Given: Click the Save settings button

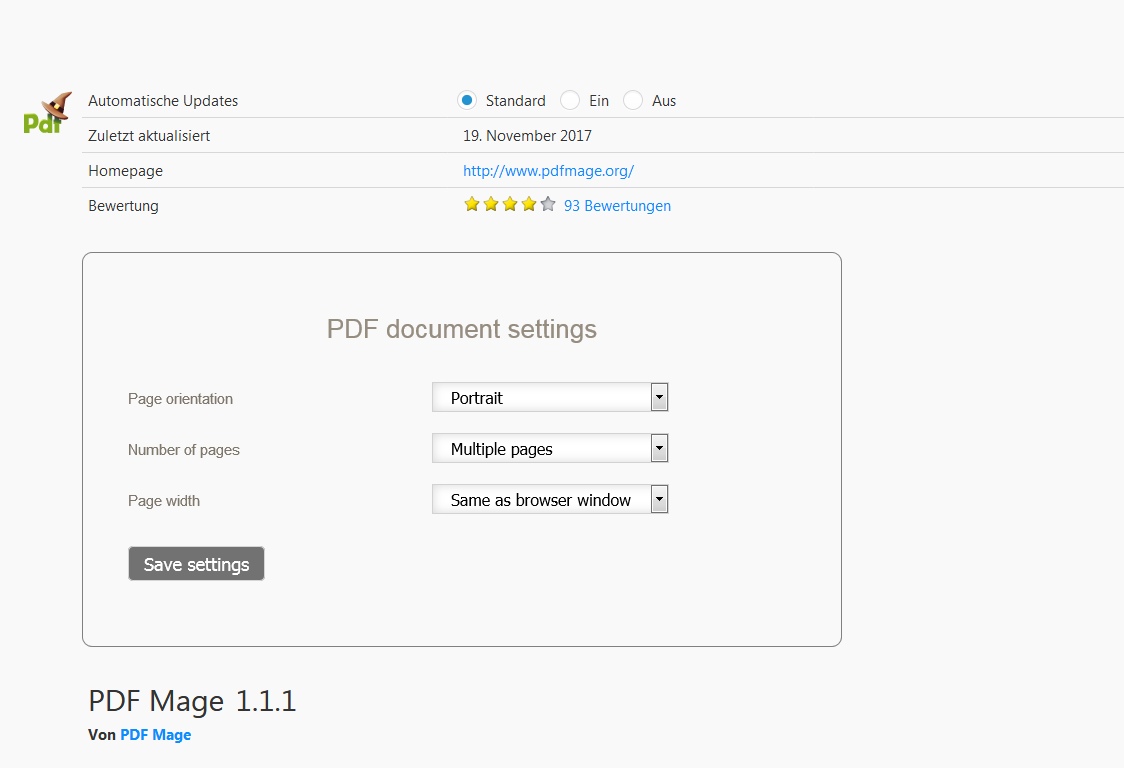Looking at the screenshot, I should (x=196, y=564).
